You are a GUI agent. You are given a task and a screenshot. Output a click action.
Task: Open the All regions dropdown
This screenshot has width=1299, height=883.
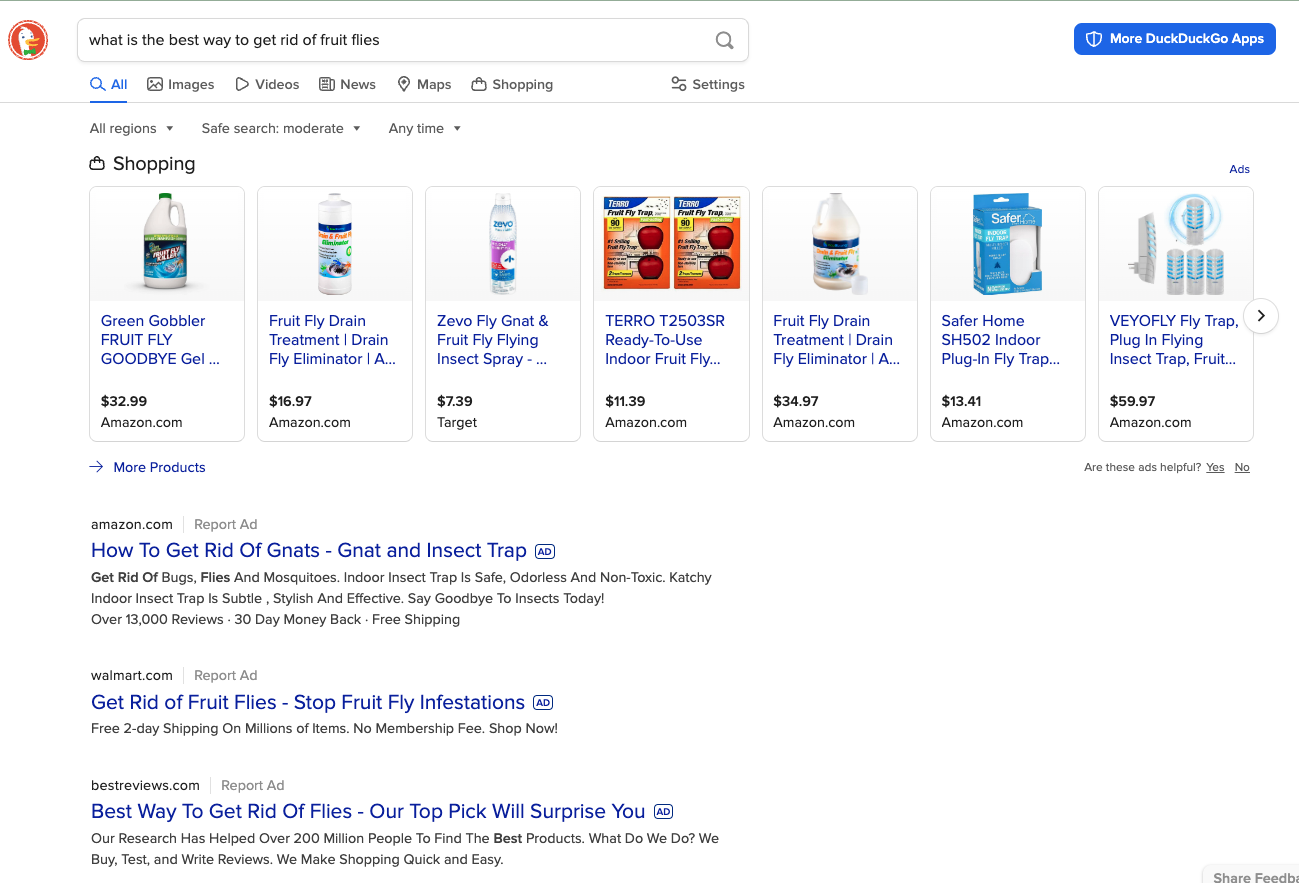131,128
